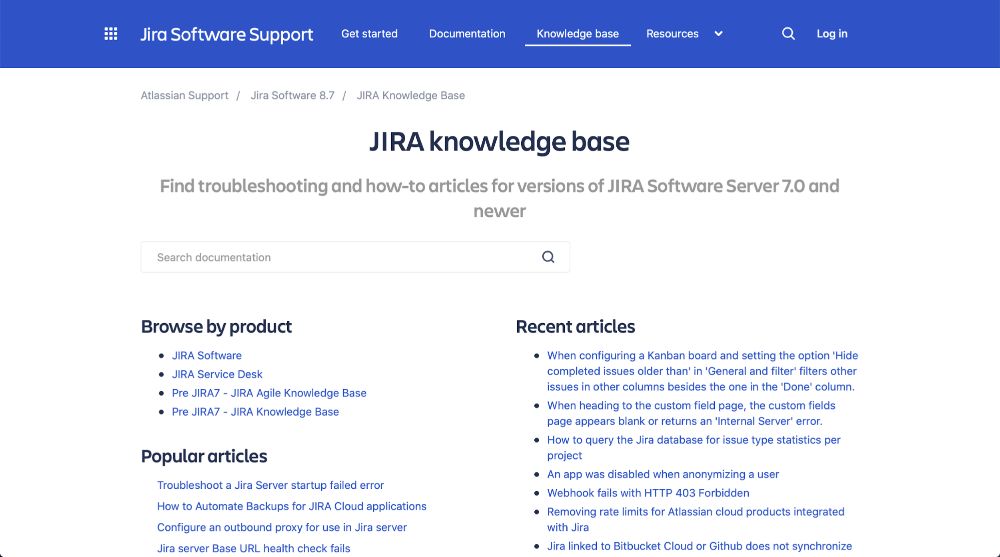Open the JIRA Software product link

tap(207, 355)
